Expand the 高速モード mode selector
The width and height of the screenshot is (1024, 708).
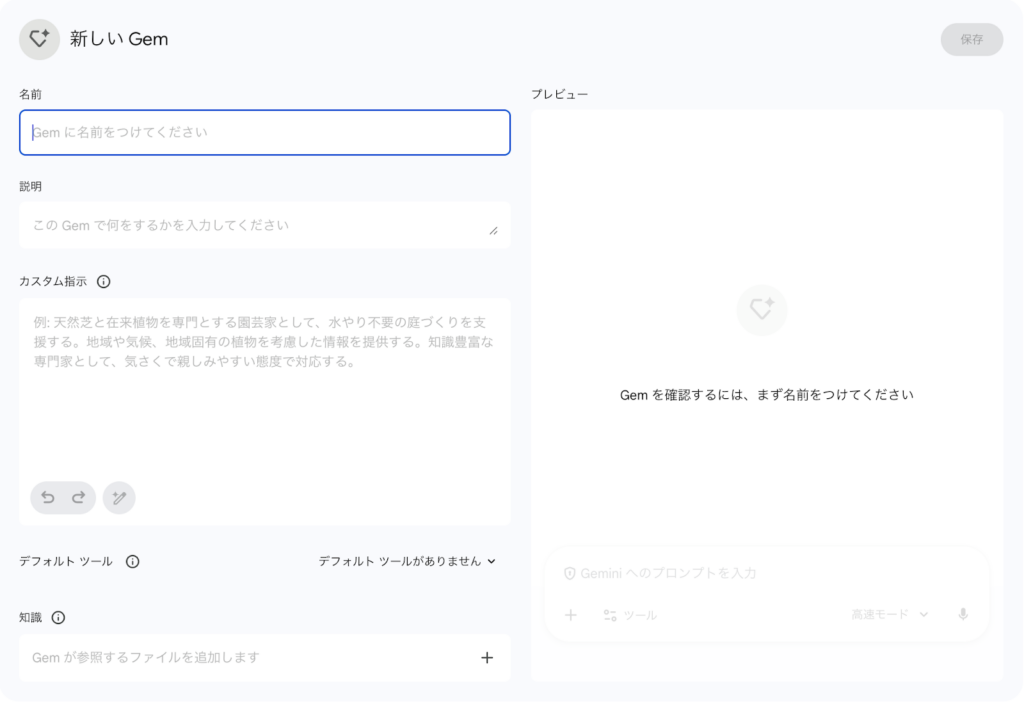coord(889,615)
